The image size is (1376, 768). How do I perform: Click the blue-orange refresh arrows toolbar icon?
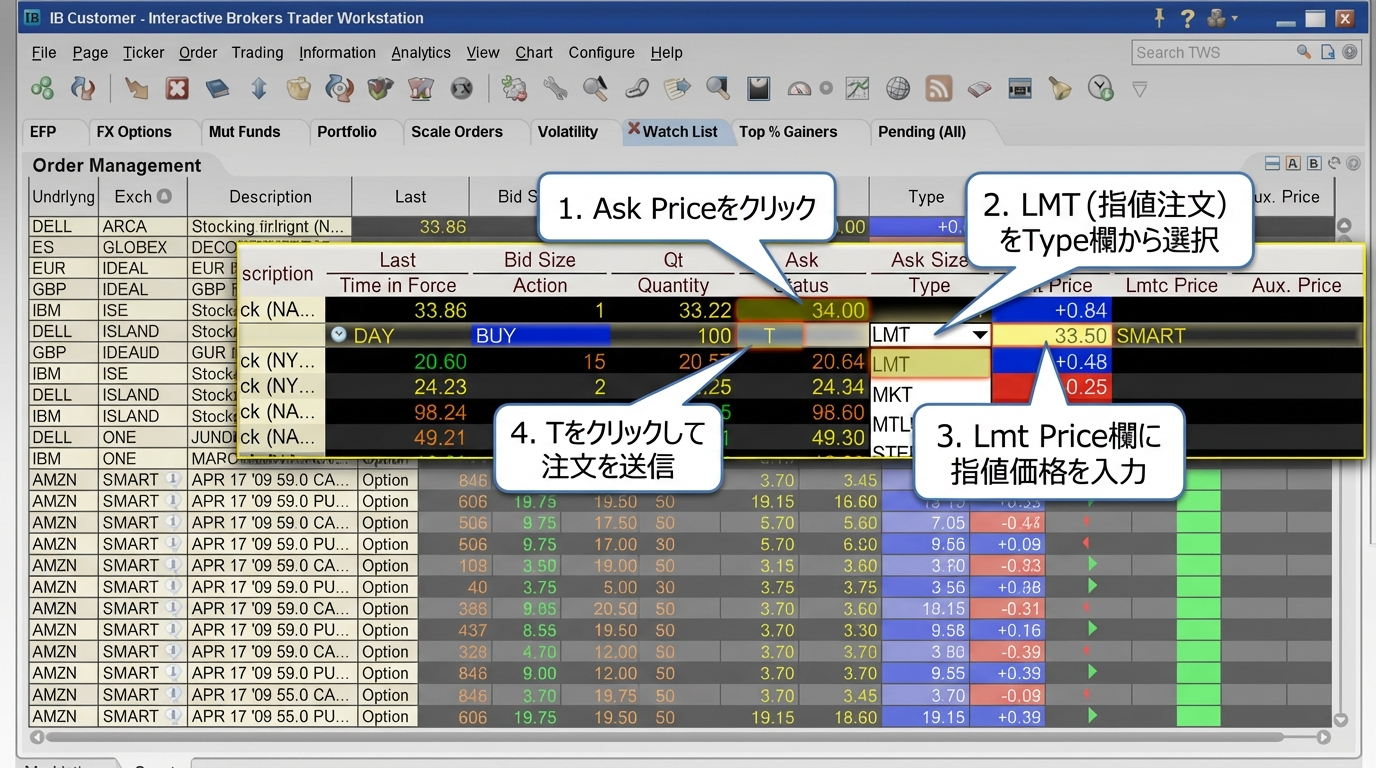83,89
